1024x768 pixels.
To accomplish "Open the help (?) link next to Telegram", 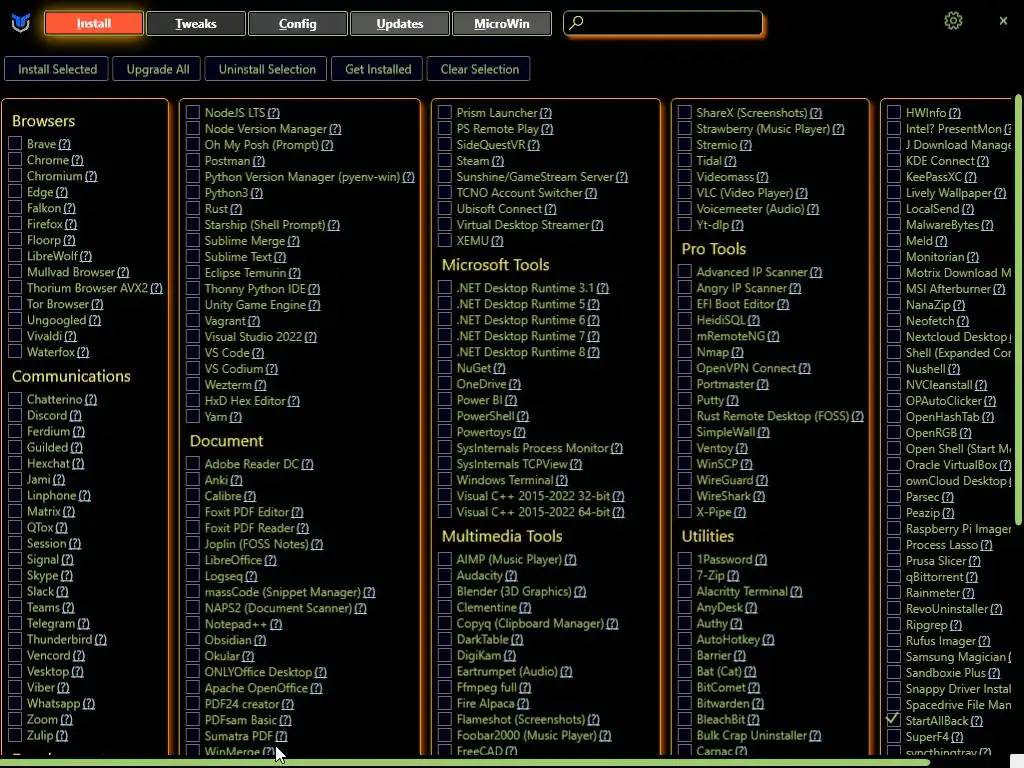I will pos(84,624).
